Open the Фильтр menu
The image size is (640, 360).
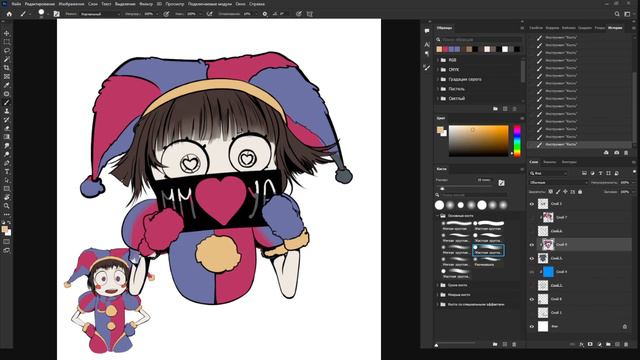coord(146,4)
